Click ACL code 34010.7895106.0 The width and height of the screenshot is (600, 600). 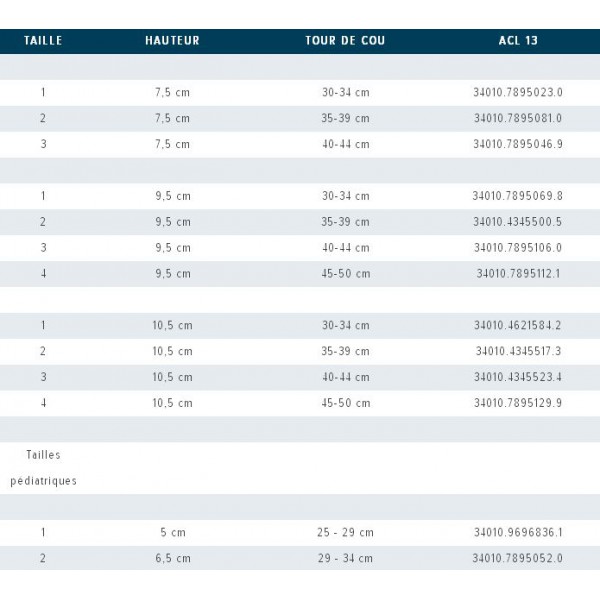point(518,248)
